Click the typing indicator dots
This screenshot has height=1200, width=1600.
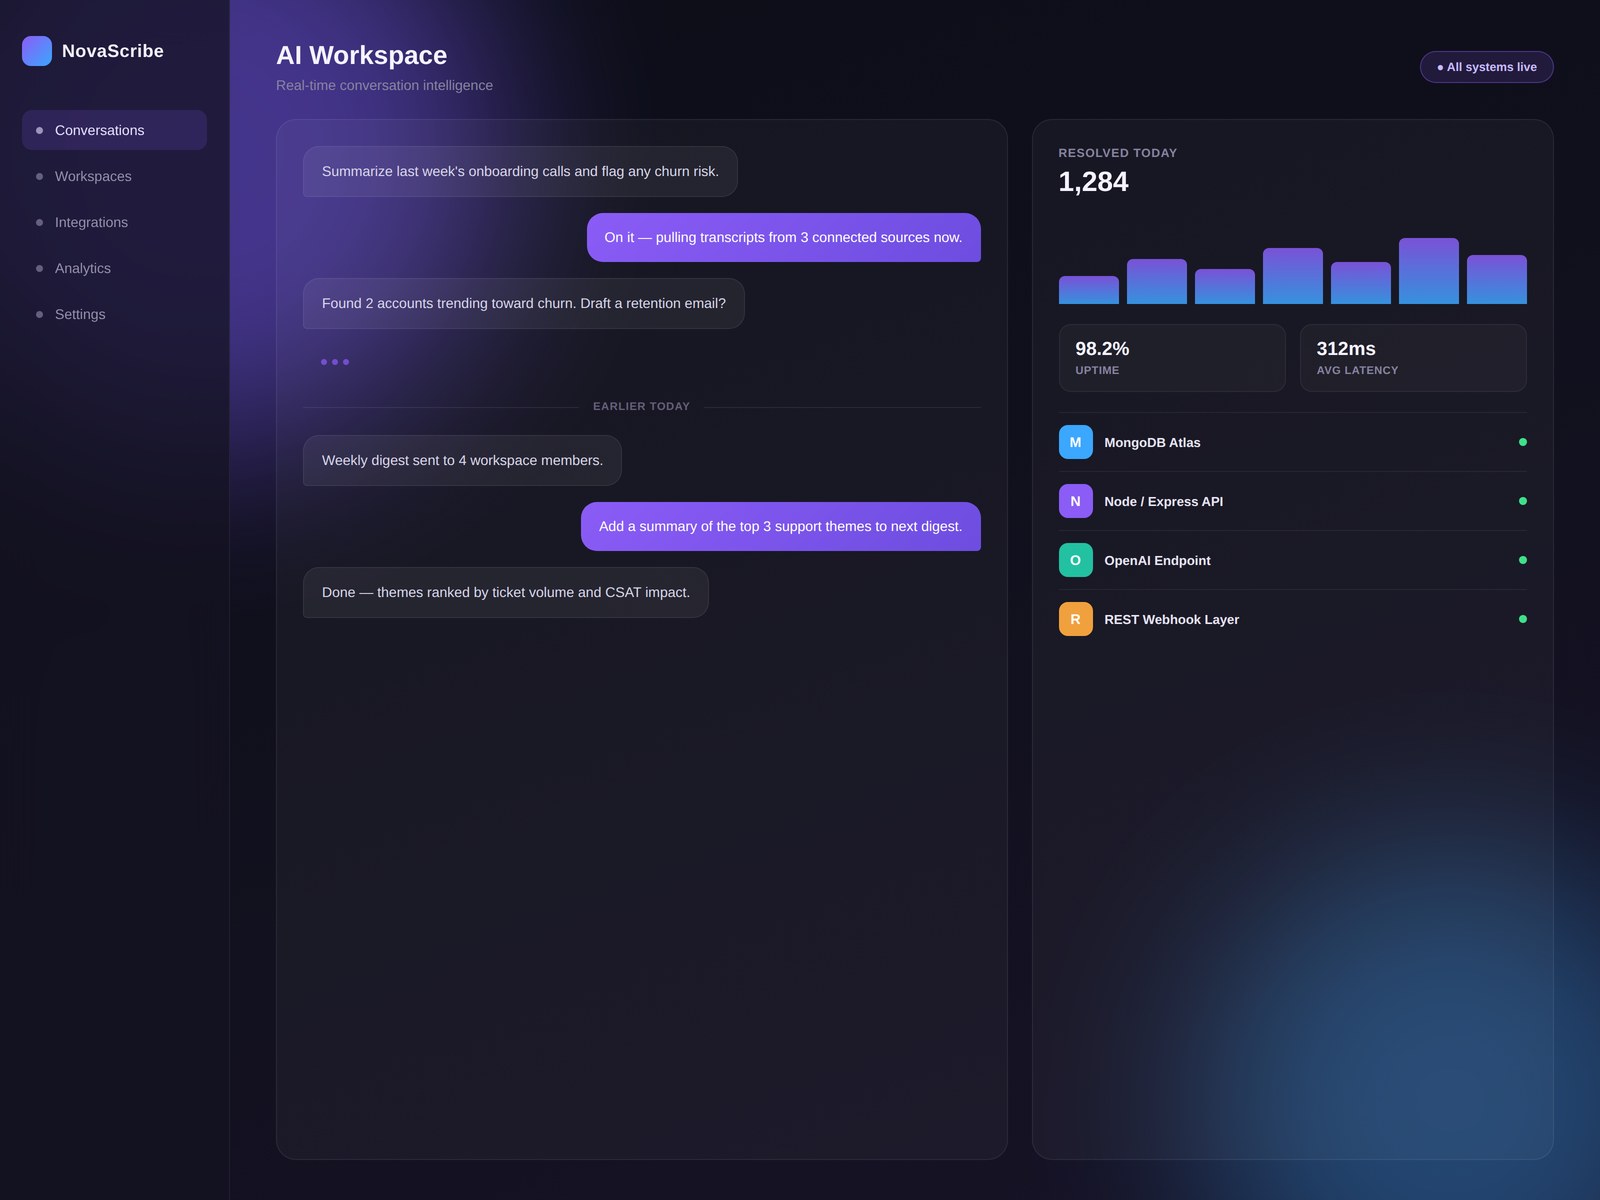click(x=335, y=362)
